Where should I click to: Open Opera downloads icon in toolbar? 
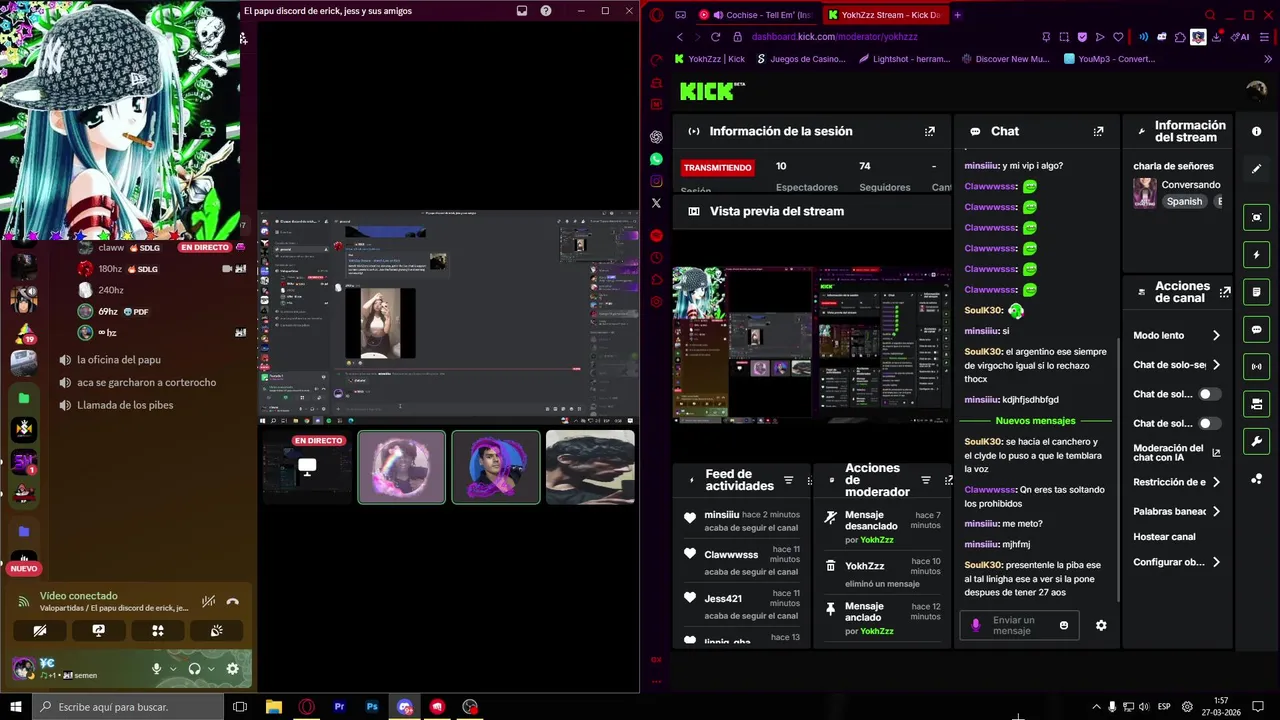pos(1216,37)
